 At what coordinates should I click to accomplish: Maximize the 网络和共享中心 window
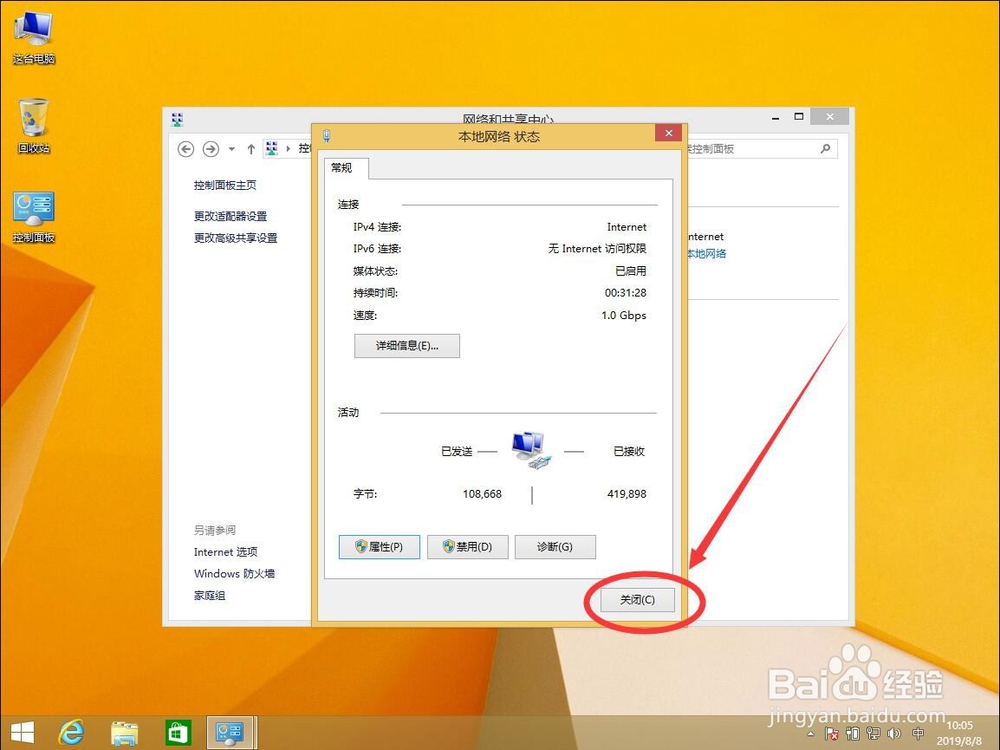(798, 117)
